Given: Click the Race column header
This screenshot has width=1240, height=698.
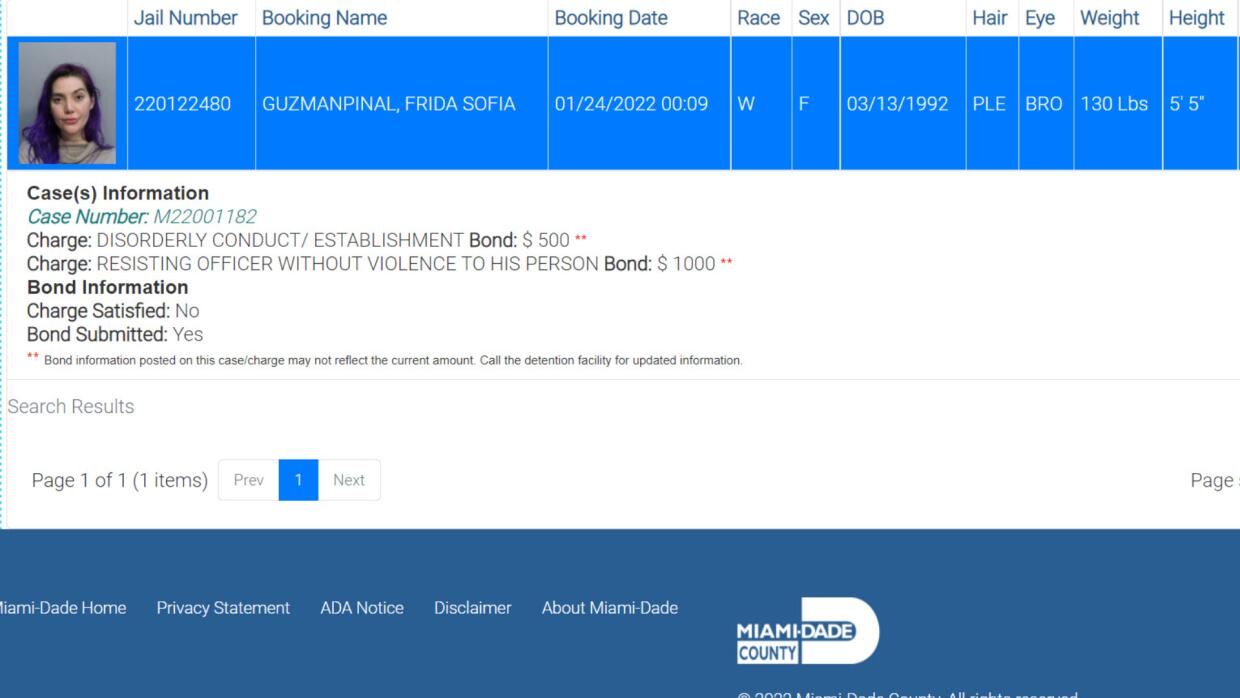Looking at the screenshot, I should point(758,18).
